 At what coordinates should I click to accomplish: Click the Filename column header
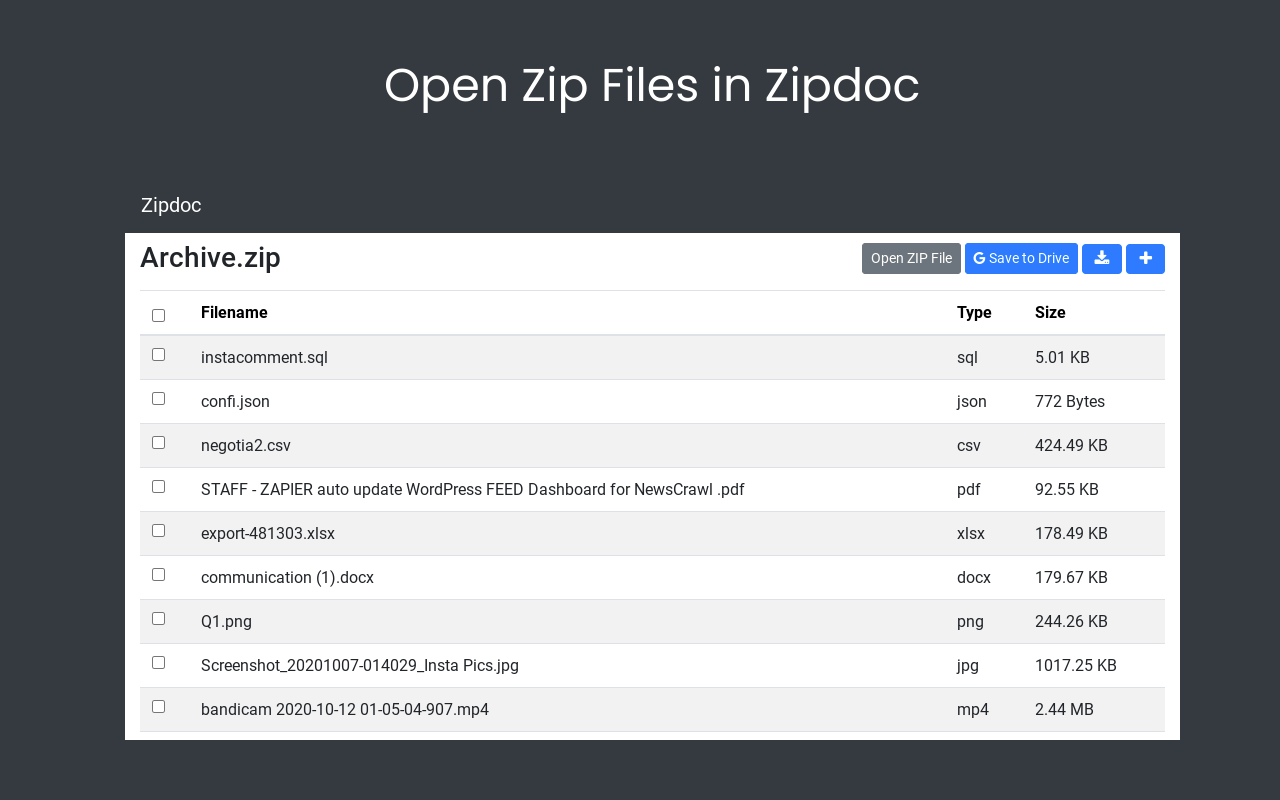[x=234, y=313]
